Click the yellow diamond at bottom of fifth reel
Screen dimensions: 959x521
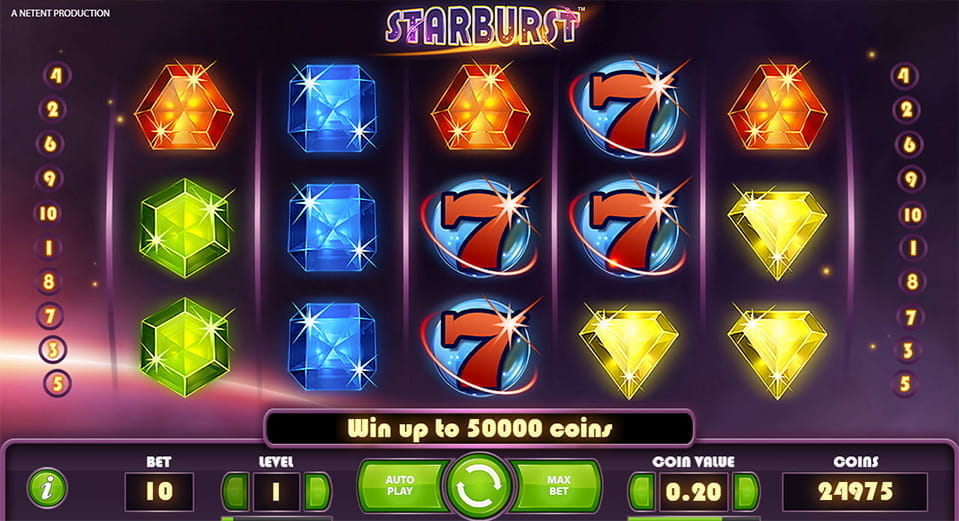coord(777,350)
